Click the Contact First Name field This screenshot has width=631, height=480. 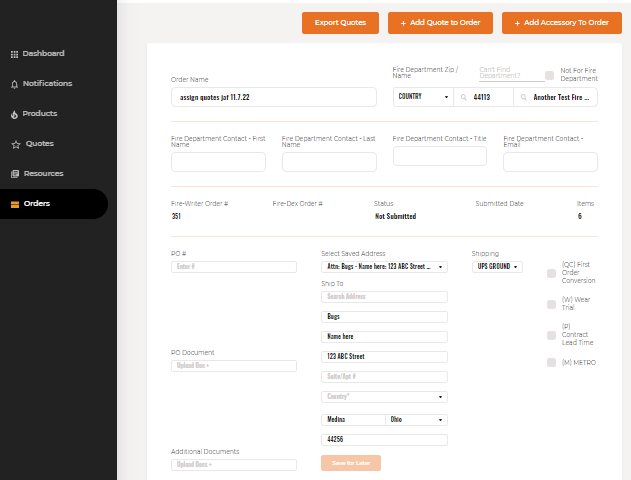click(x=218, y=162)
